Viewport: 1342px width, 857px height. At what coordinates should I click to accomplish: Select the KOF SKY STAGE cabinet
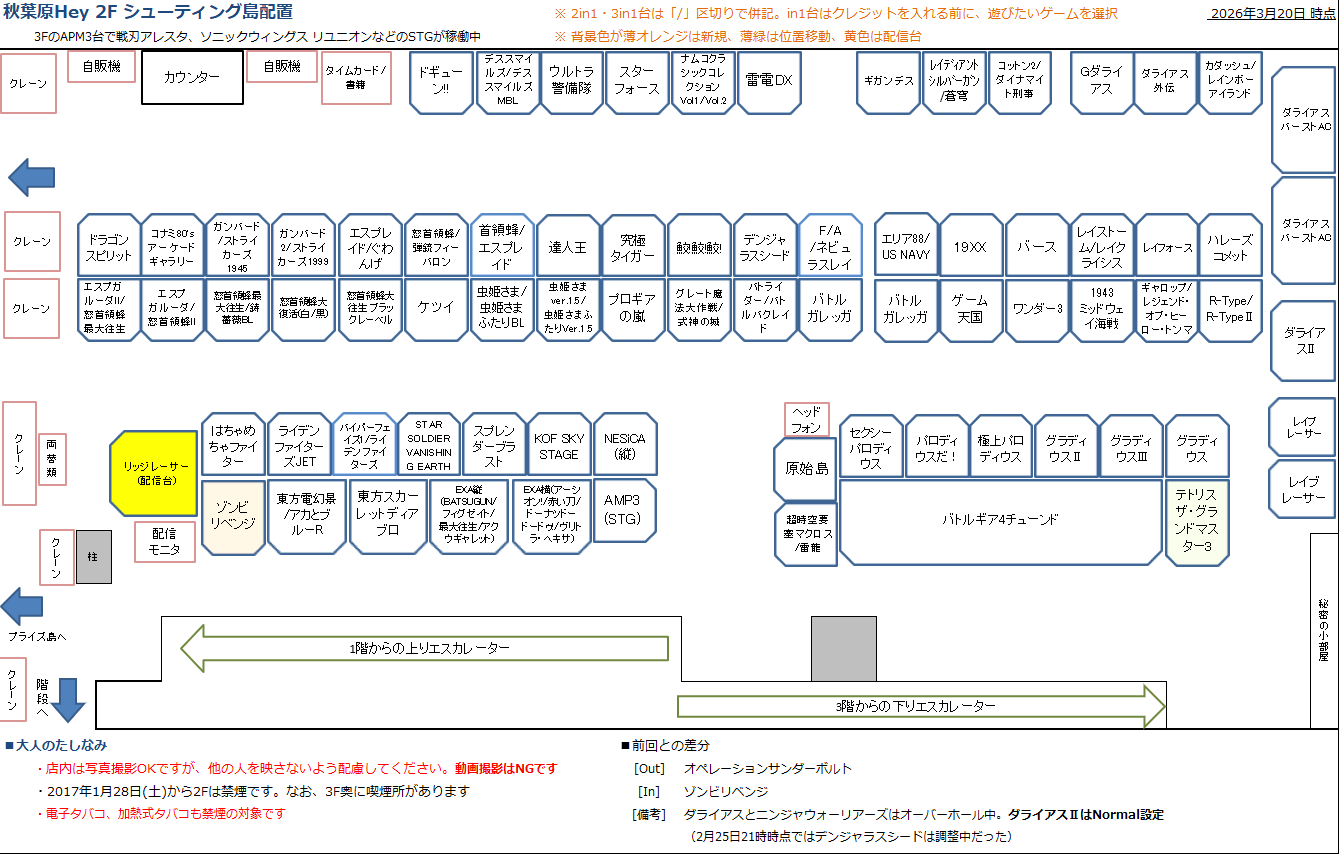pos(559,445)
